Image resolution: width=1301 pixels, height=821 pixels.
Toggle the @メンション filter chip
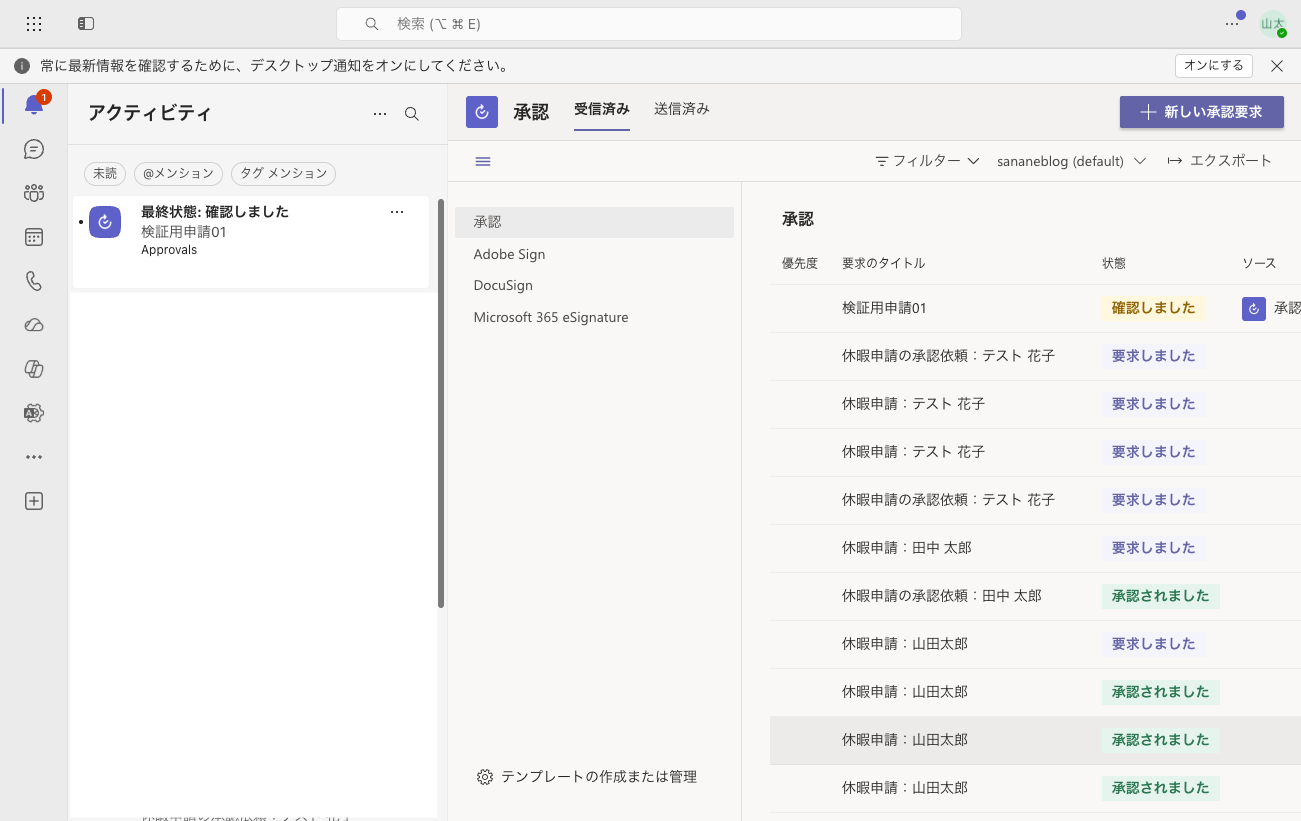(x=179, y=173)
